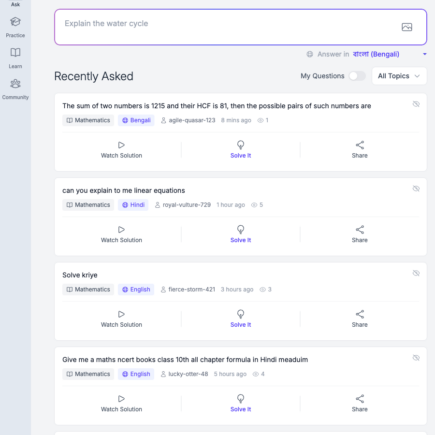Open the Practice section in sidebar
This screenshot has width=435, height=435.
15,27
